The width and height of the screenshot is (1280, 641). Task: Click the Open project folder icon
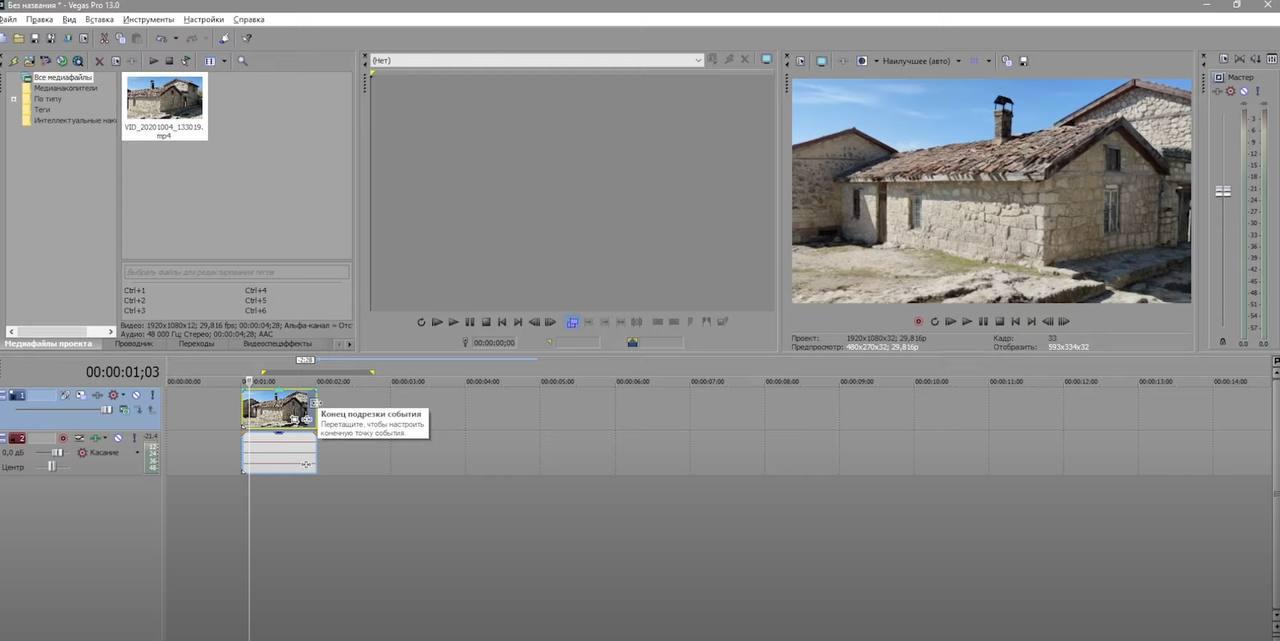coord(19,39)
